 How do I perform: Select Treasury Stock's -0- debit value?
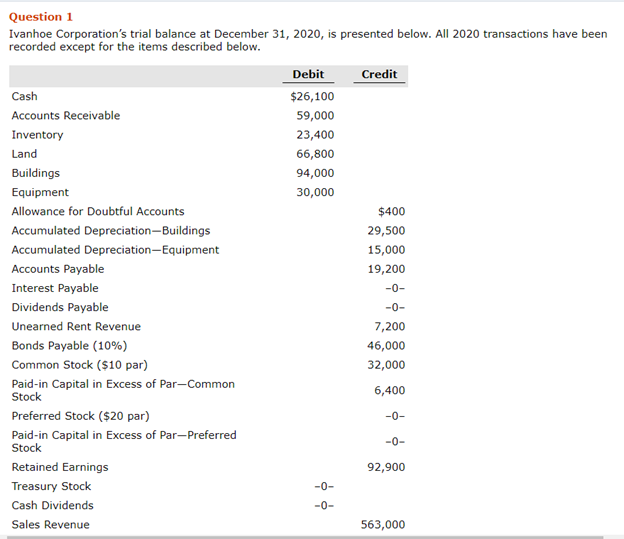324,486
